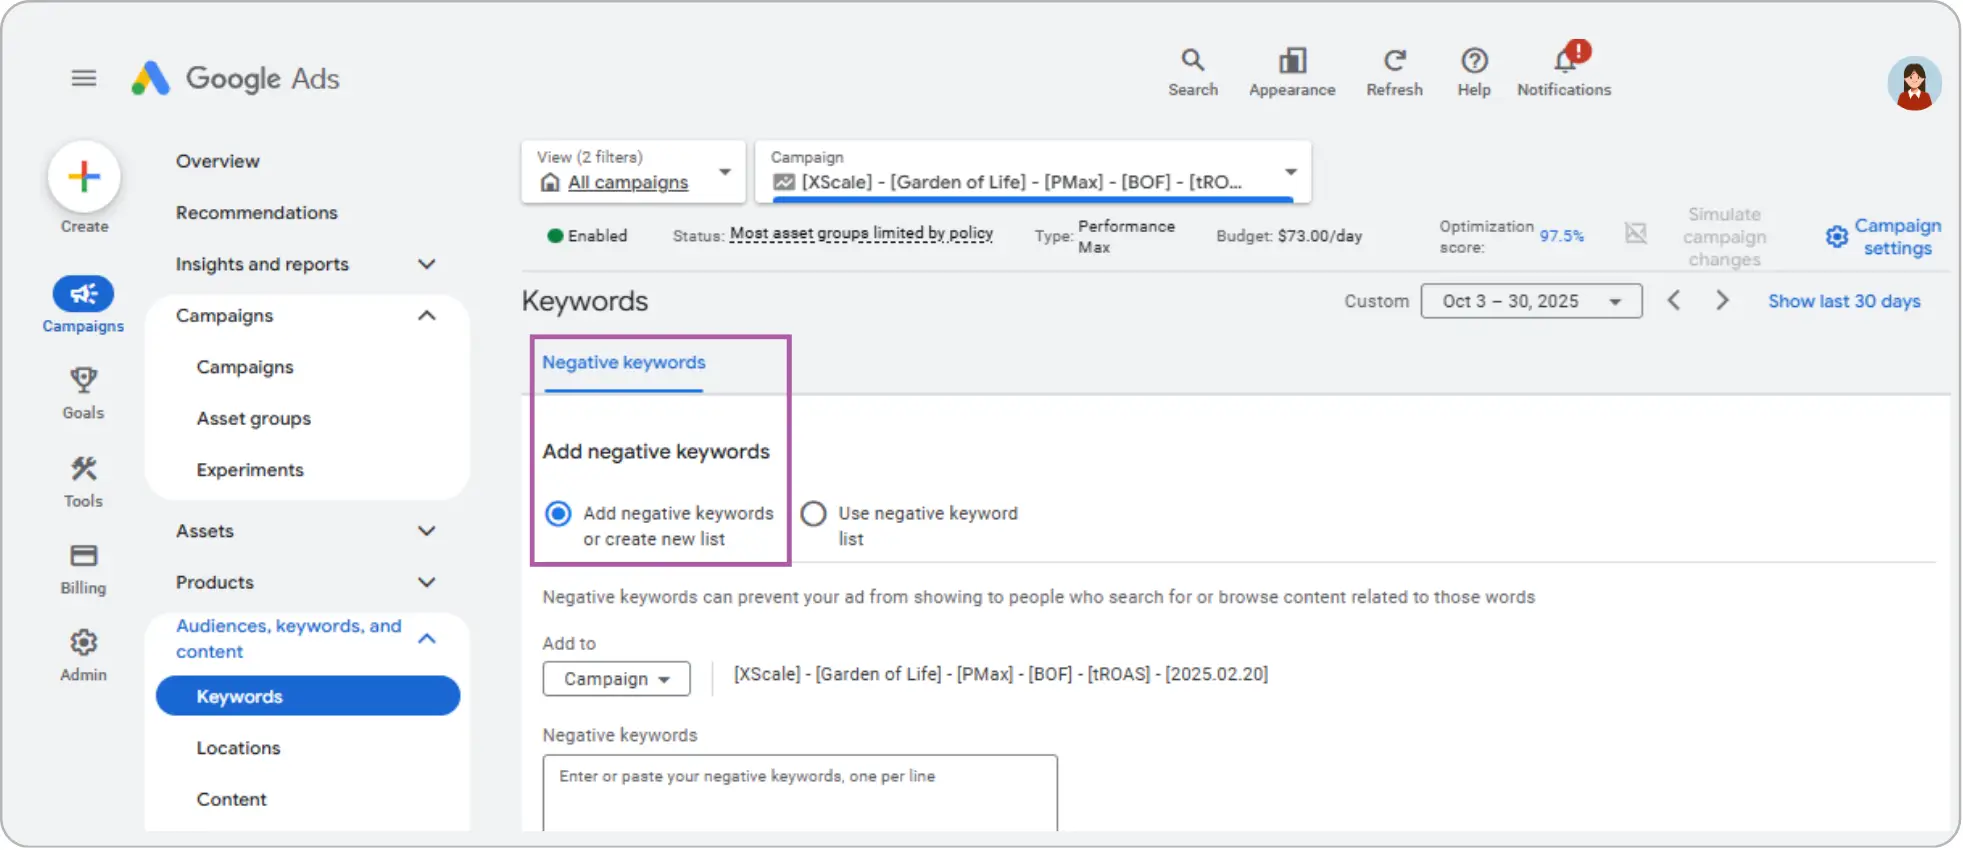Screen dimensions: 1963x850
Task: Click the Campaign settings gear icon
Action: coord(1836,237)
